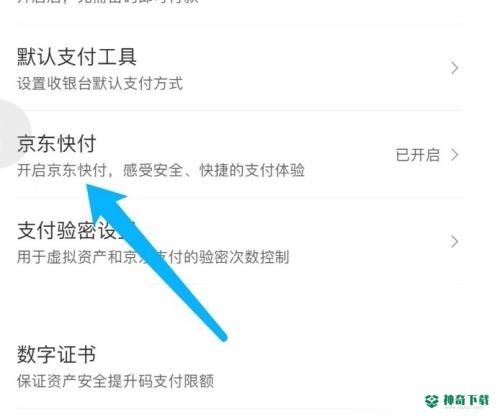Screen dimensions: 500x419
Task: Tap 保证资产安全提升码支付限额 description
Action: pyautogui.click(x=115, y=381)
